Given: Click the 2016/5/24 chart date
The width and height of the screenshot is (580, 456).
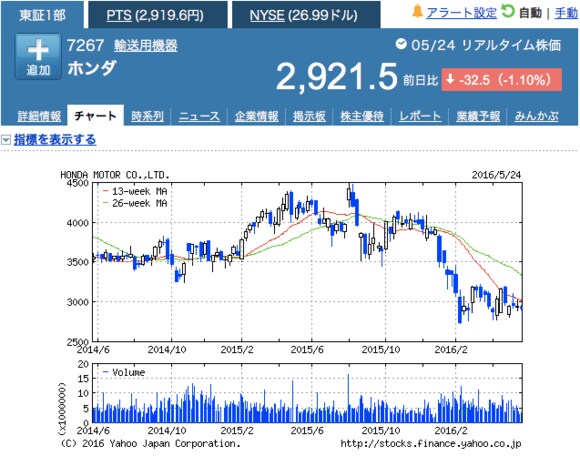Looking at the screenshot, I should pyautogui.click(x=496, y=175).
